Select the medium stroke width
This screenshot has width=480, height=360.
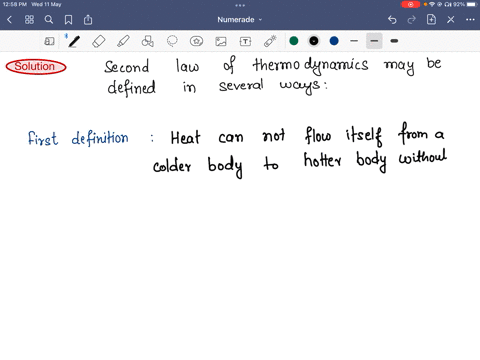374,41
